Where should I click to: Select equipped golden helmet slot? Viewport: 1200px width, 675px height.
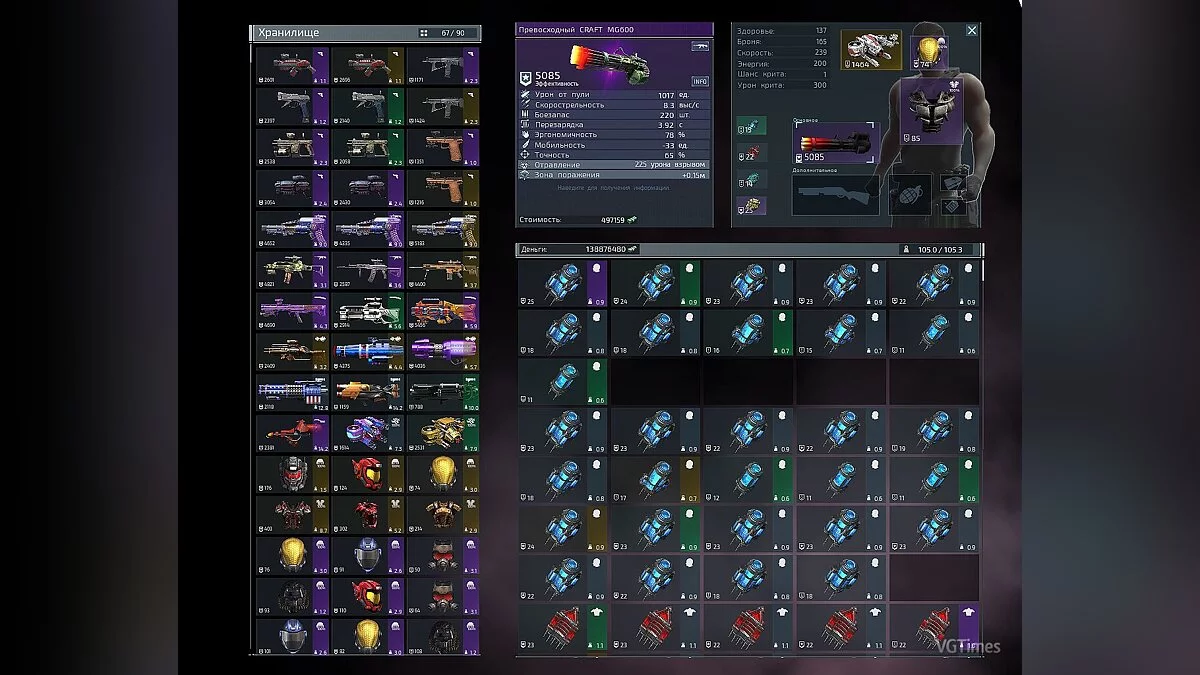pyautogui.click(x=925, y=51)
